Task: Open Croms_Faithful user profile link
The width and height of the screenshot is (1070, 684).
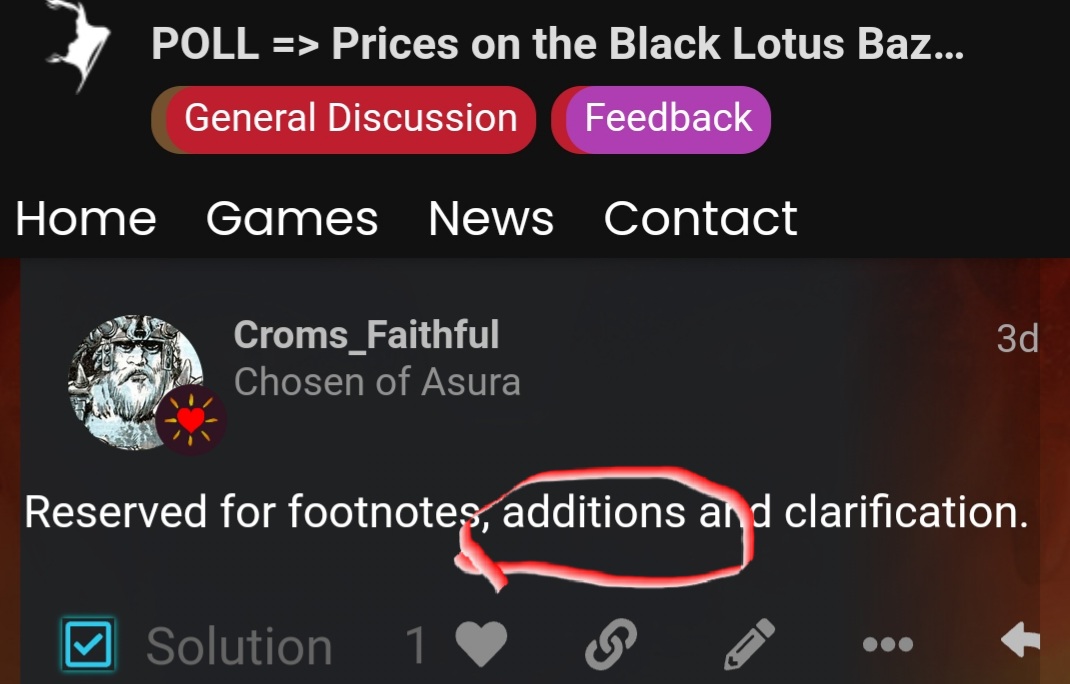Action: 366,334
